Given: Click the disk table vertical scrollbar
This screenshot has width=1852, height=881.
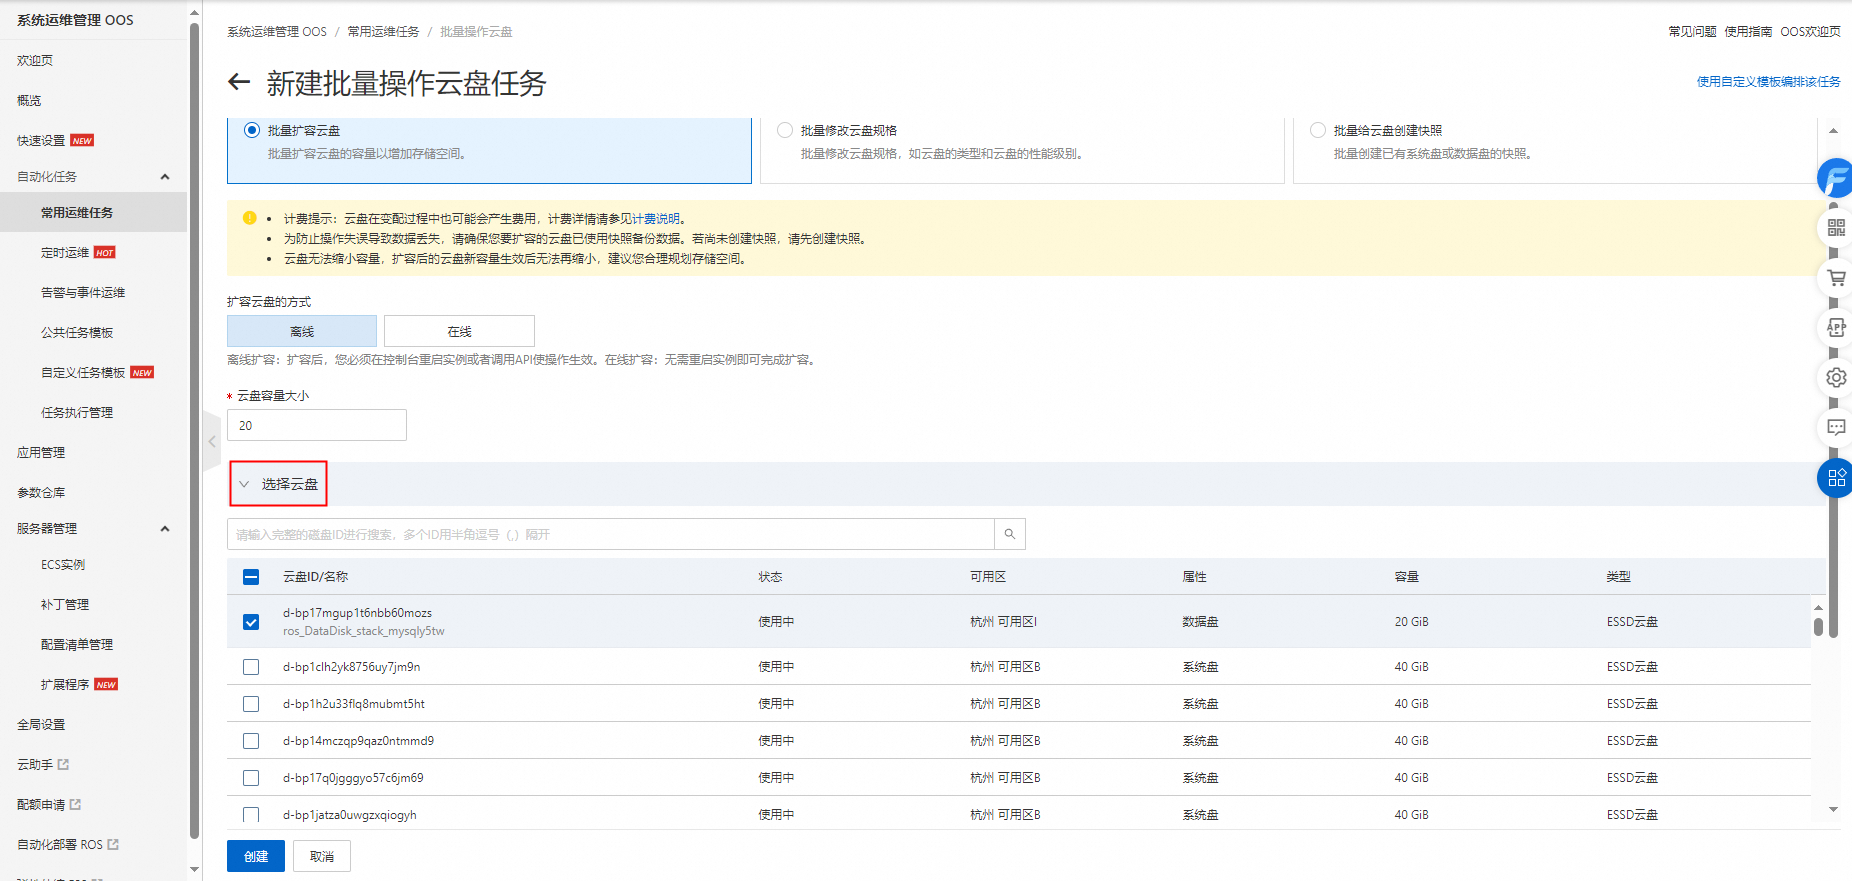Looking at the screenshot, I should point(1818,626).
